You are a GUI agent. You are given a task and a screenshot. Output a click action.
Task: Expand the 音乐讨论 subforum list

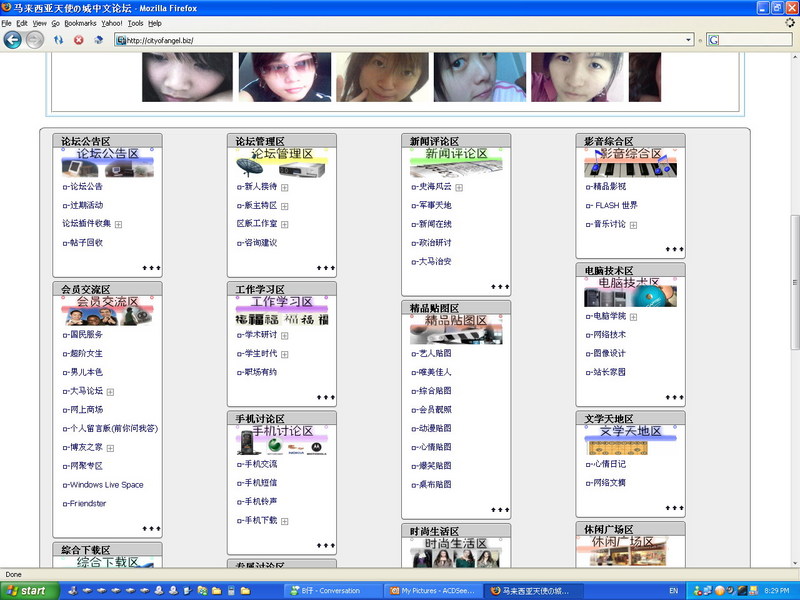point(633,225)
